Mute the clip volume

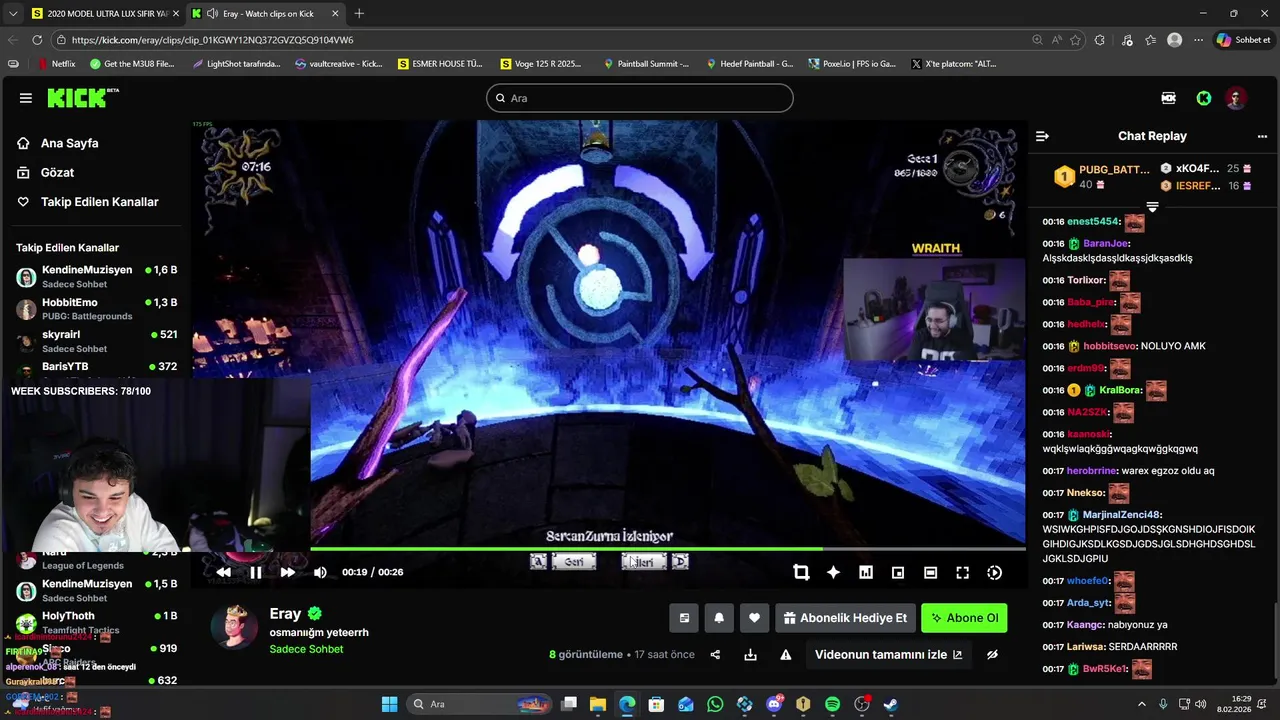320,572
